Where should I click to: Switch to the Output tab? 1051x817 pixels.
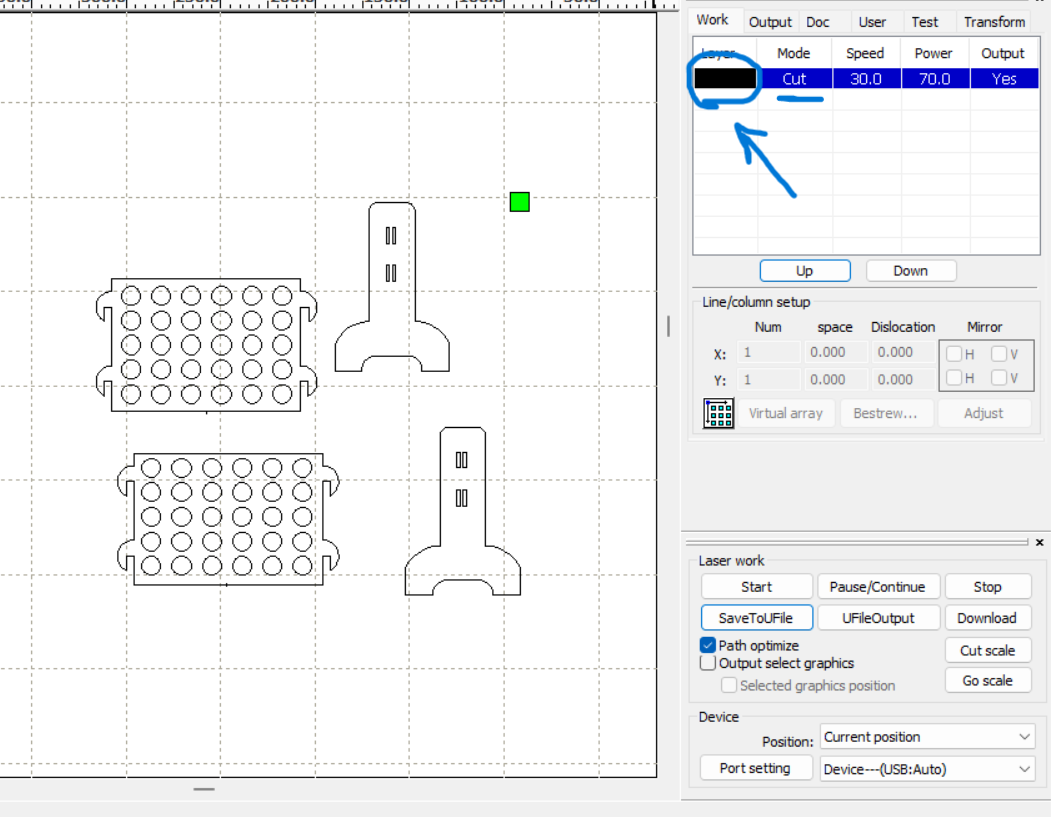770,22
